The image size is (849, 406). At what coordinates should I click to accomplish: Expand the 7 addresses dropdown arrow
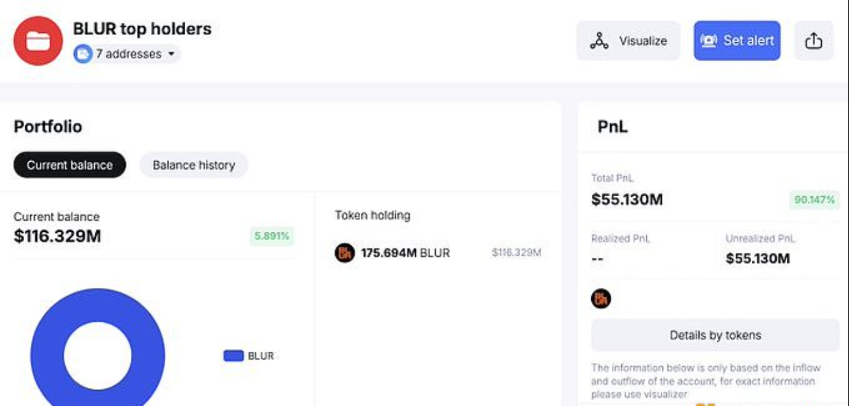(171, 54)
